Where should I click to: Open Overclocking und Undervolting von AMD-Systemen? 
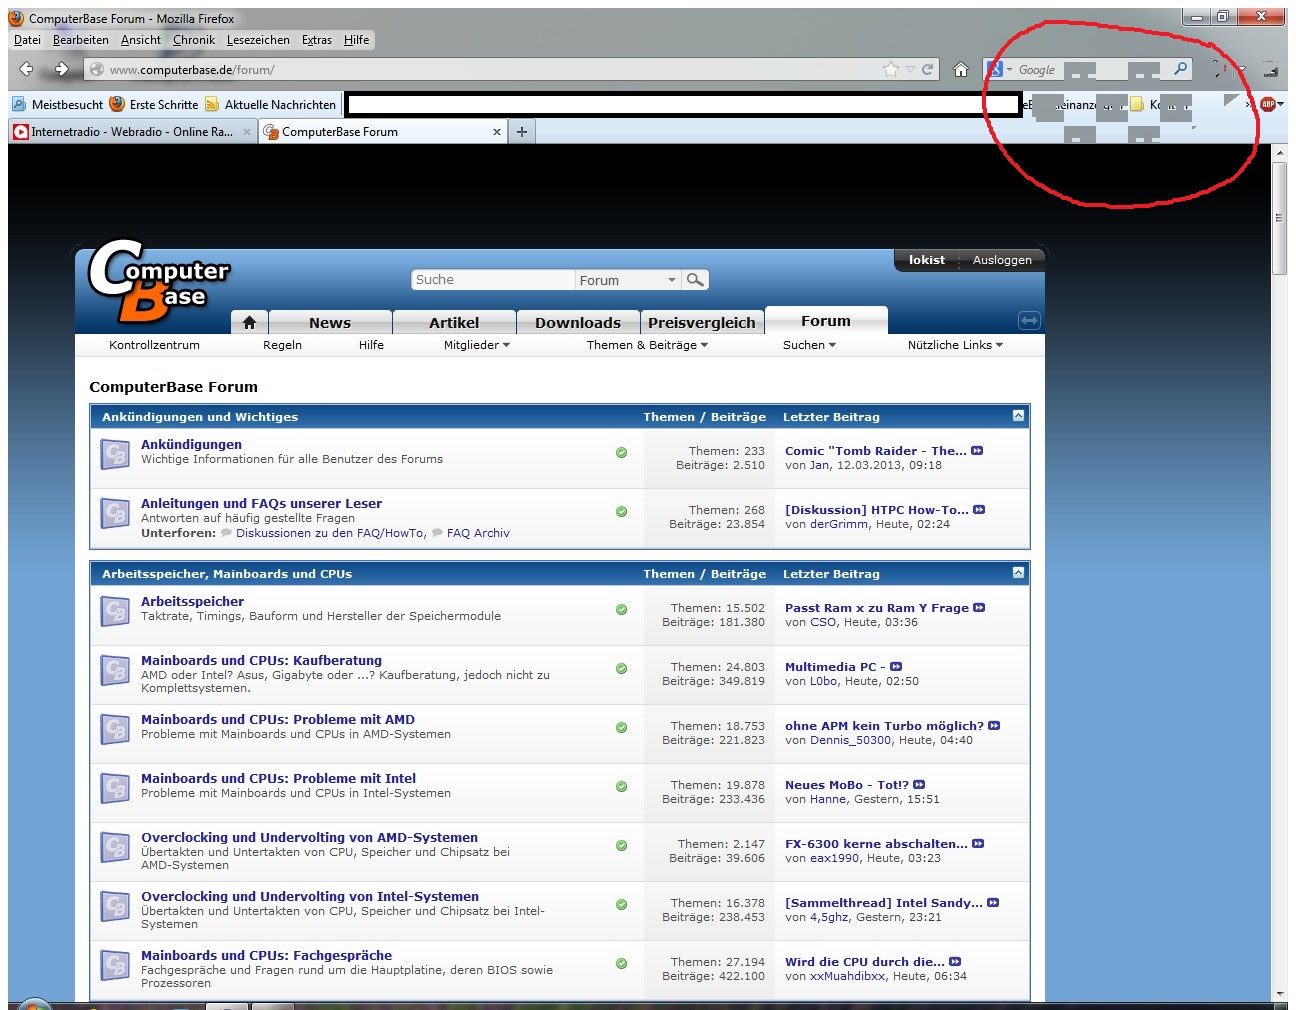[x=309, y=837]
